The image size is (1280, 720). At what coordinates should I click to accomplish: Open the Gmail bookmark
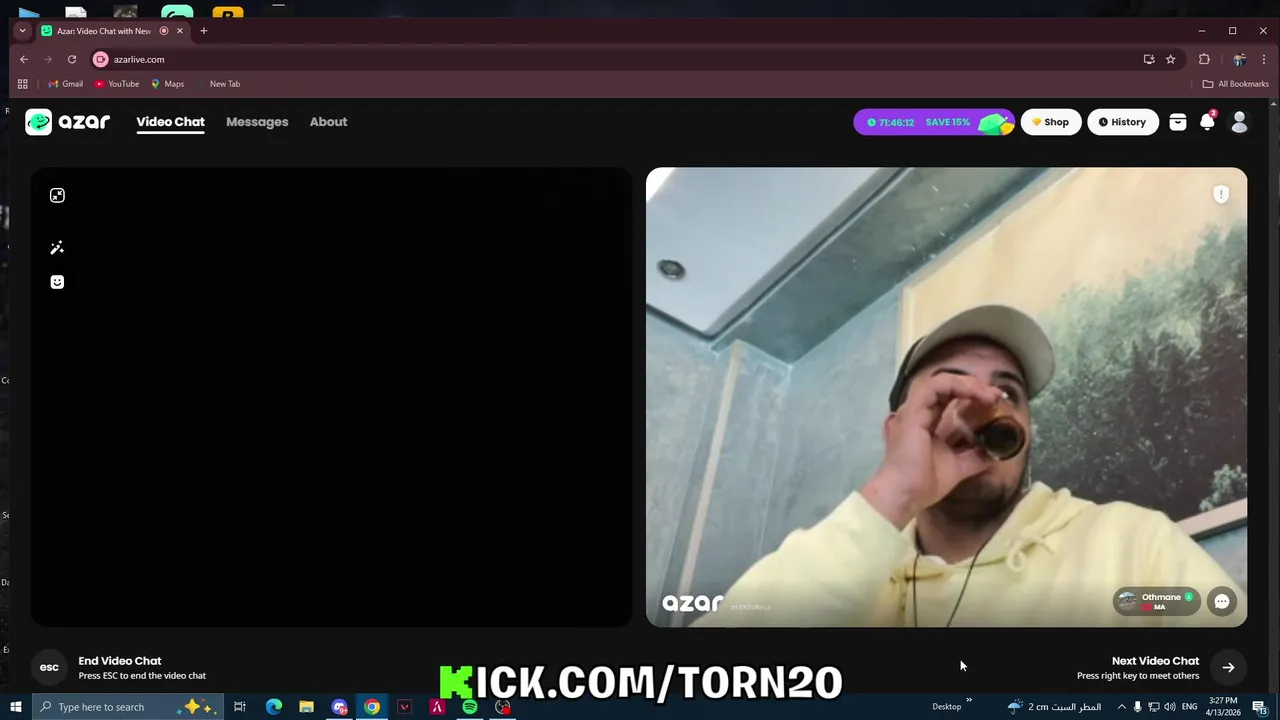coord(66,84)
